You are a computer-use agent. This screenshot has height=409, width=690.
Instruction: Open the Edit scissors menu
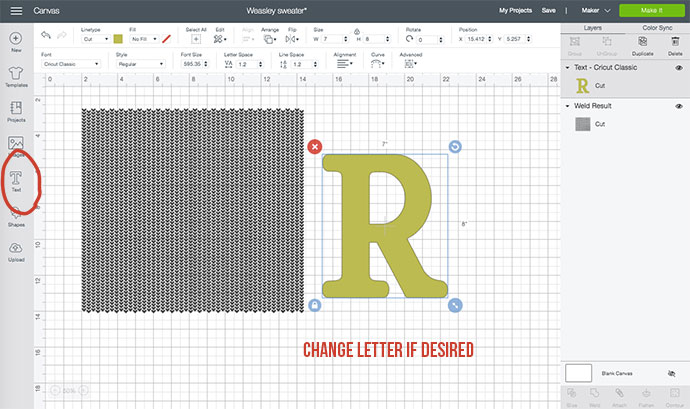click(220, 39)
